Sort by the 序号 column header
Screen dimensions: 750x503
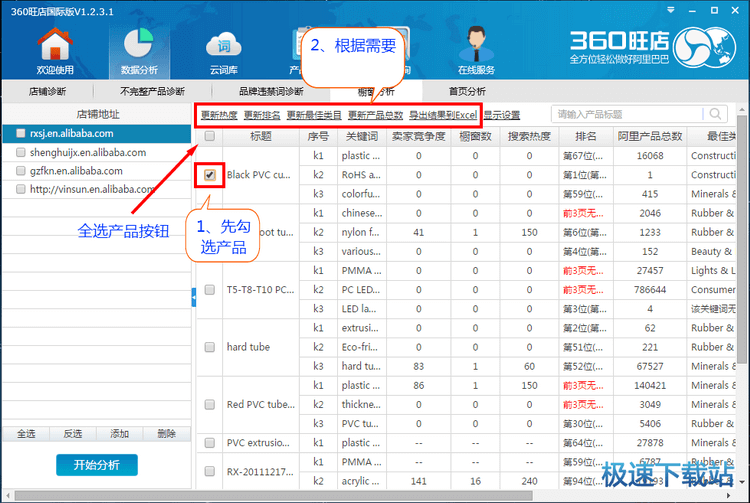click(318, 136)
